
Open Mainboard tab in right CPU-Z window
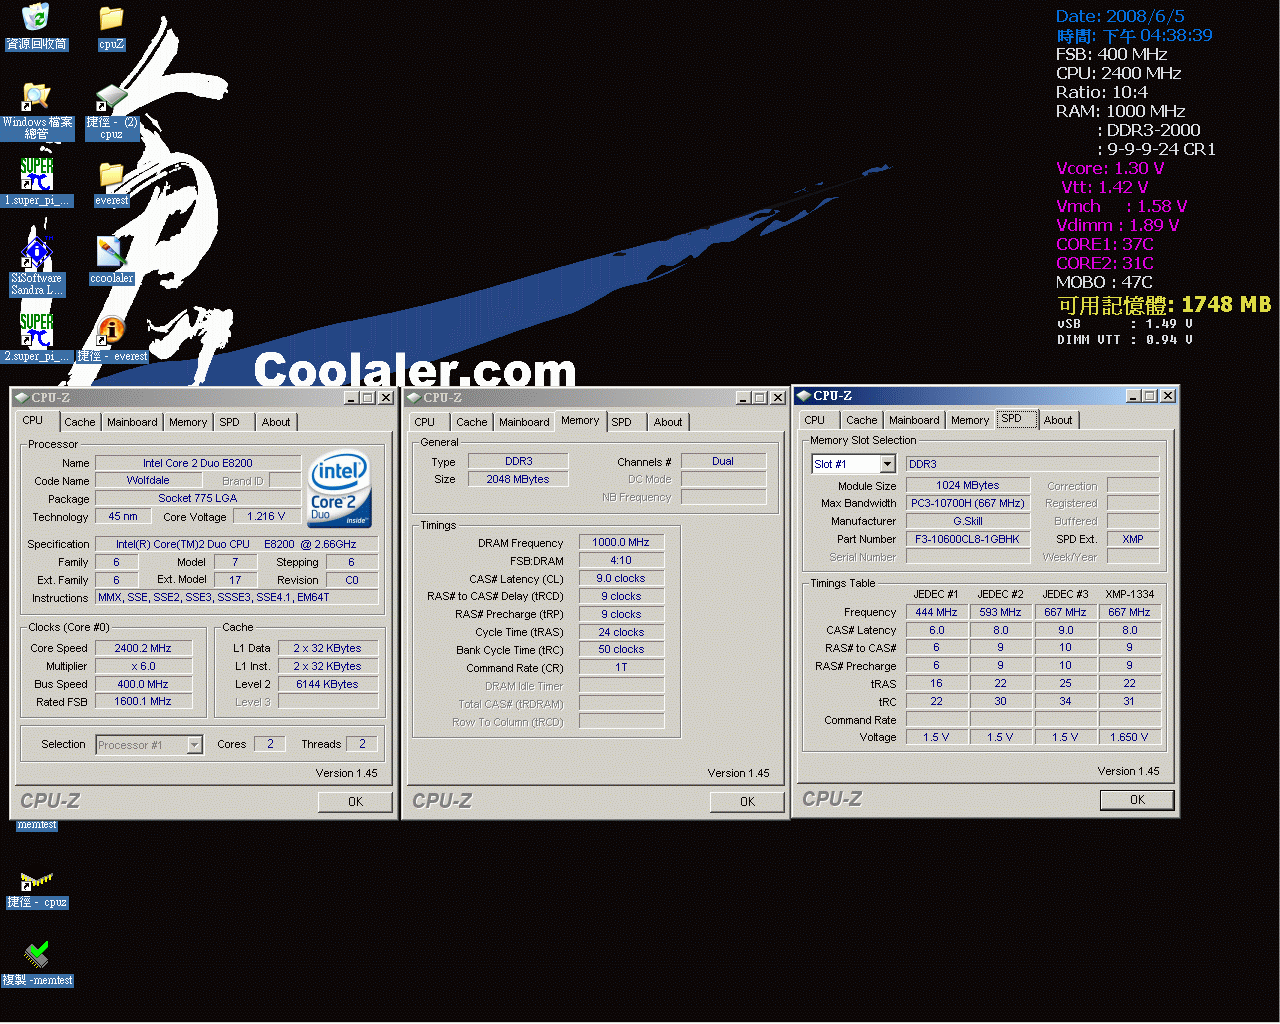click(x=914, y=420)
